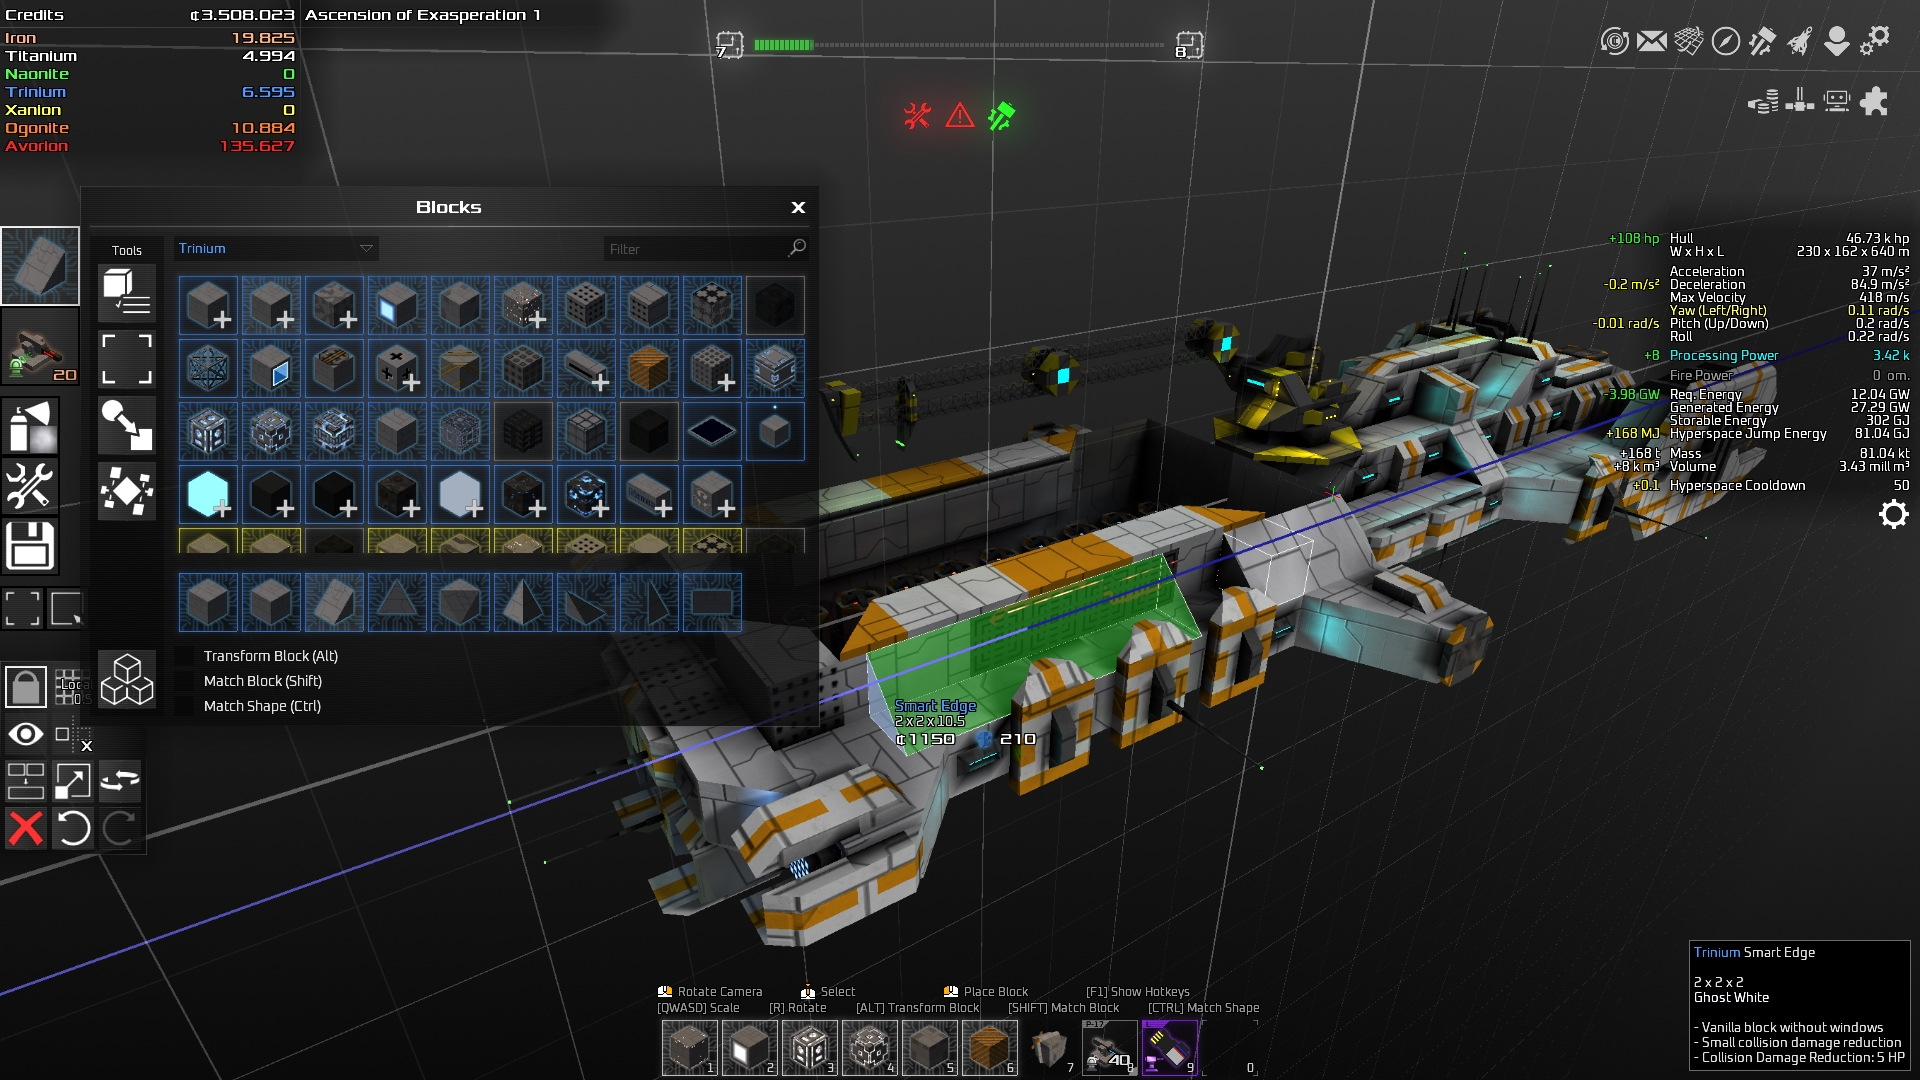The height and width of the screenshot is (1080, 1920).
Task: Enable Transform Block (Alt) checkbox
Action: click(185, 656)
